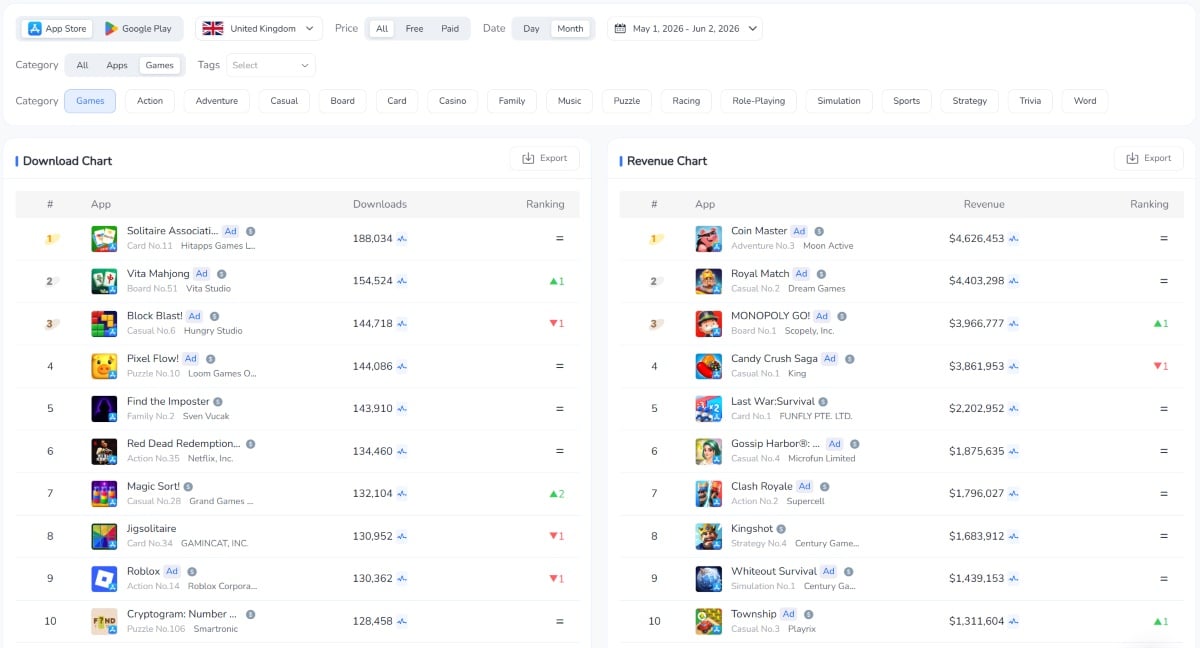The height and width of the screenshot is (648, 1200).
Task: Open the Roblox app icon
Action: (104, 578)
